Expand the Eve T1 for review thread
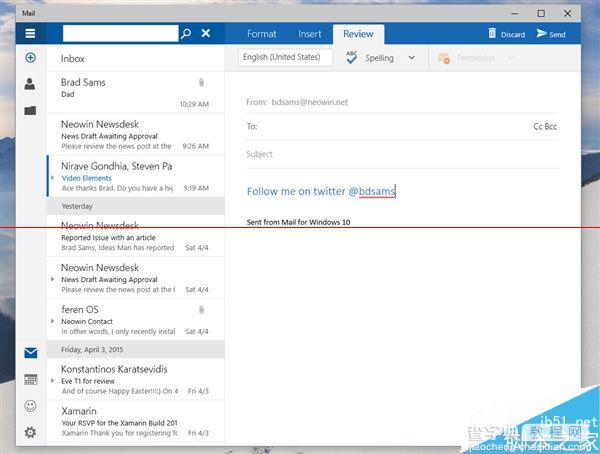The height and width of the screenshot is (454, 600). [x=53, y=381]
